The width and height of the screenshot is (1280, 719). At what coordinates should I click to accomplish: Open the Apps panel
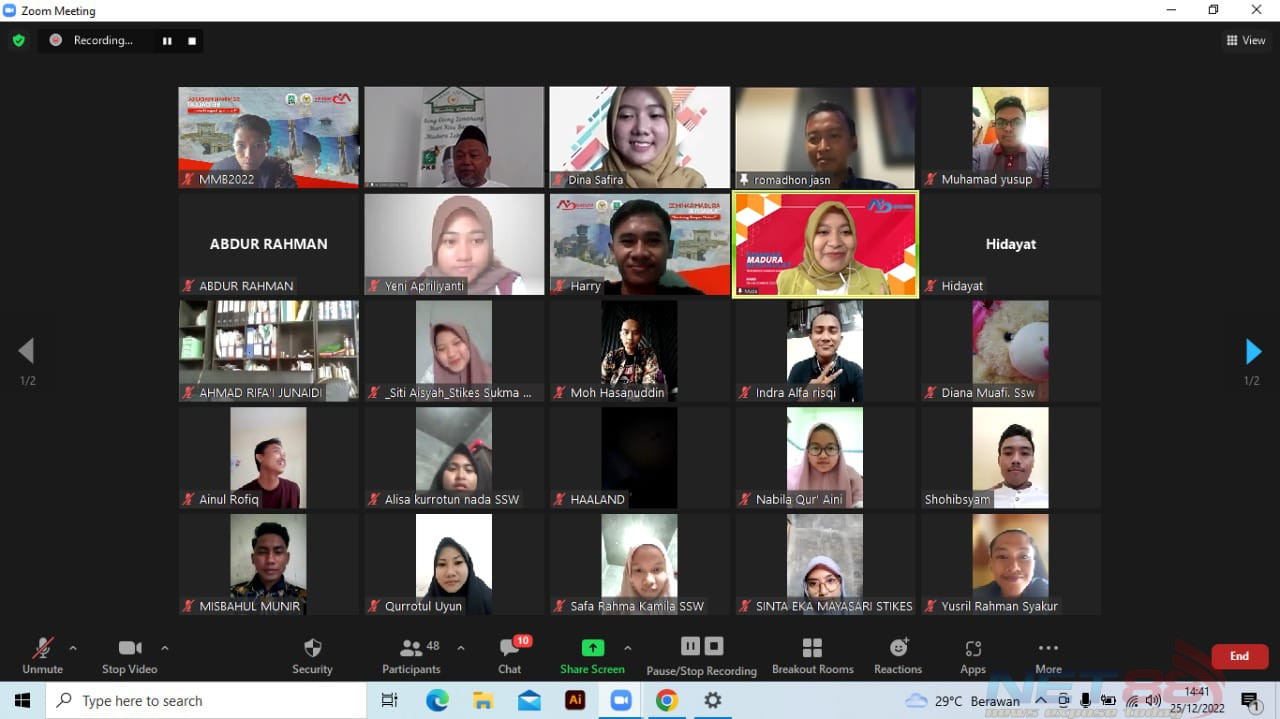(973, 655)
